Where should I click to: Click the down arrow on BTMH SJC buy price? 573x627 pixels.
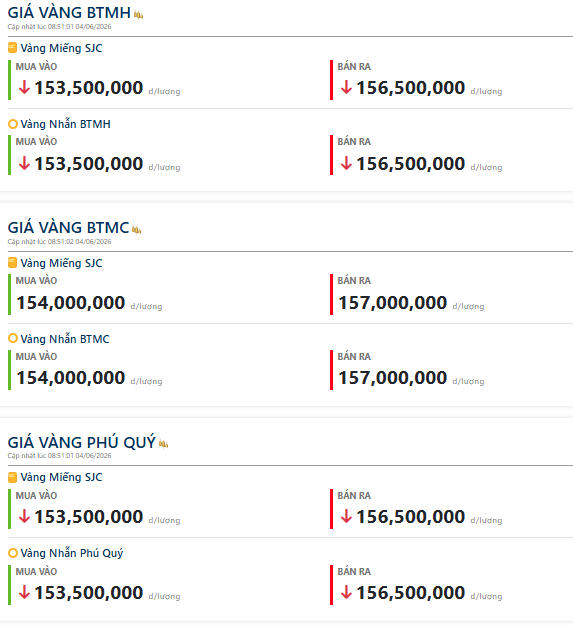[24, 87]
